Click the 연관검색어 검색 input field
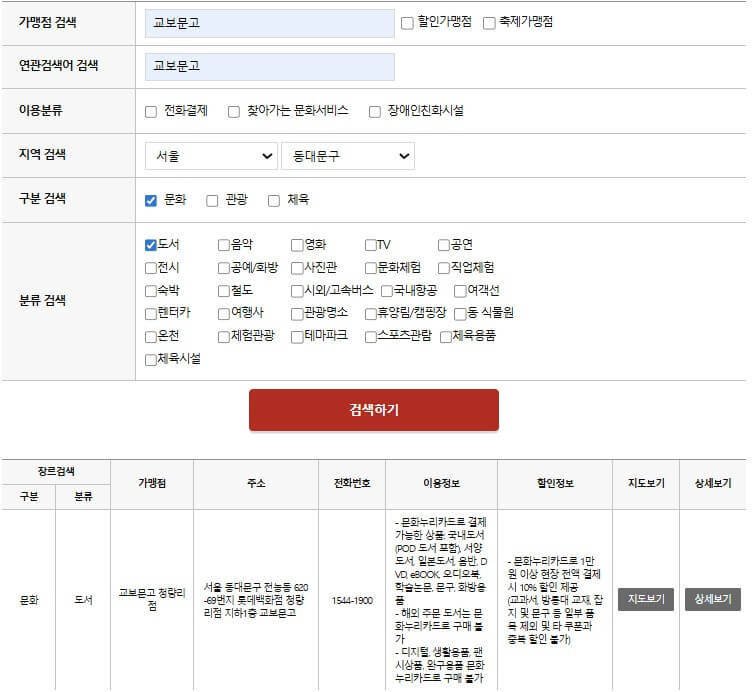 270,67
